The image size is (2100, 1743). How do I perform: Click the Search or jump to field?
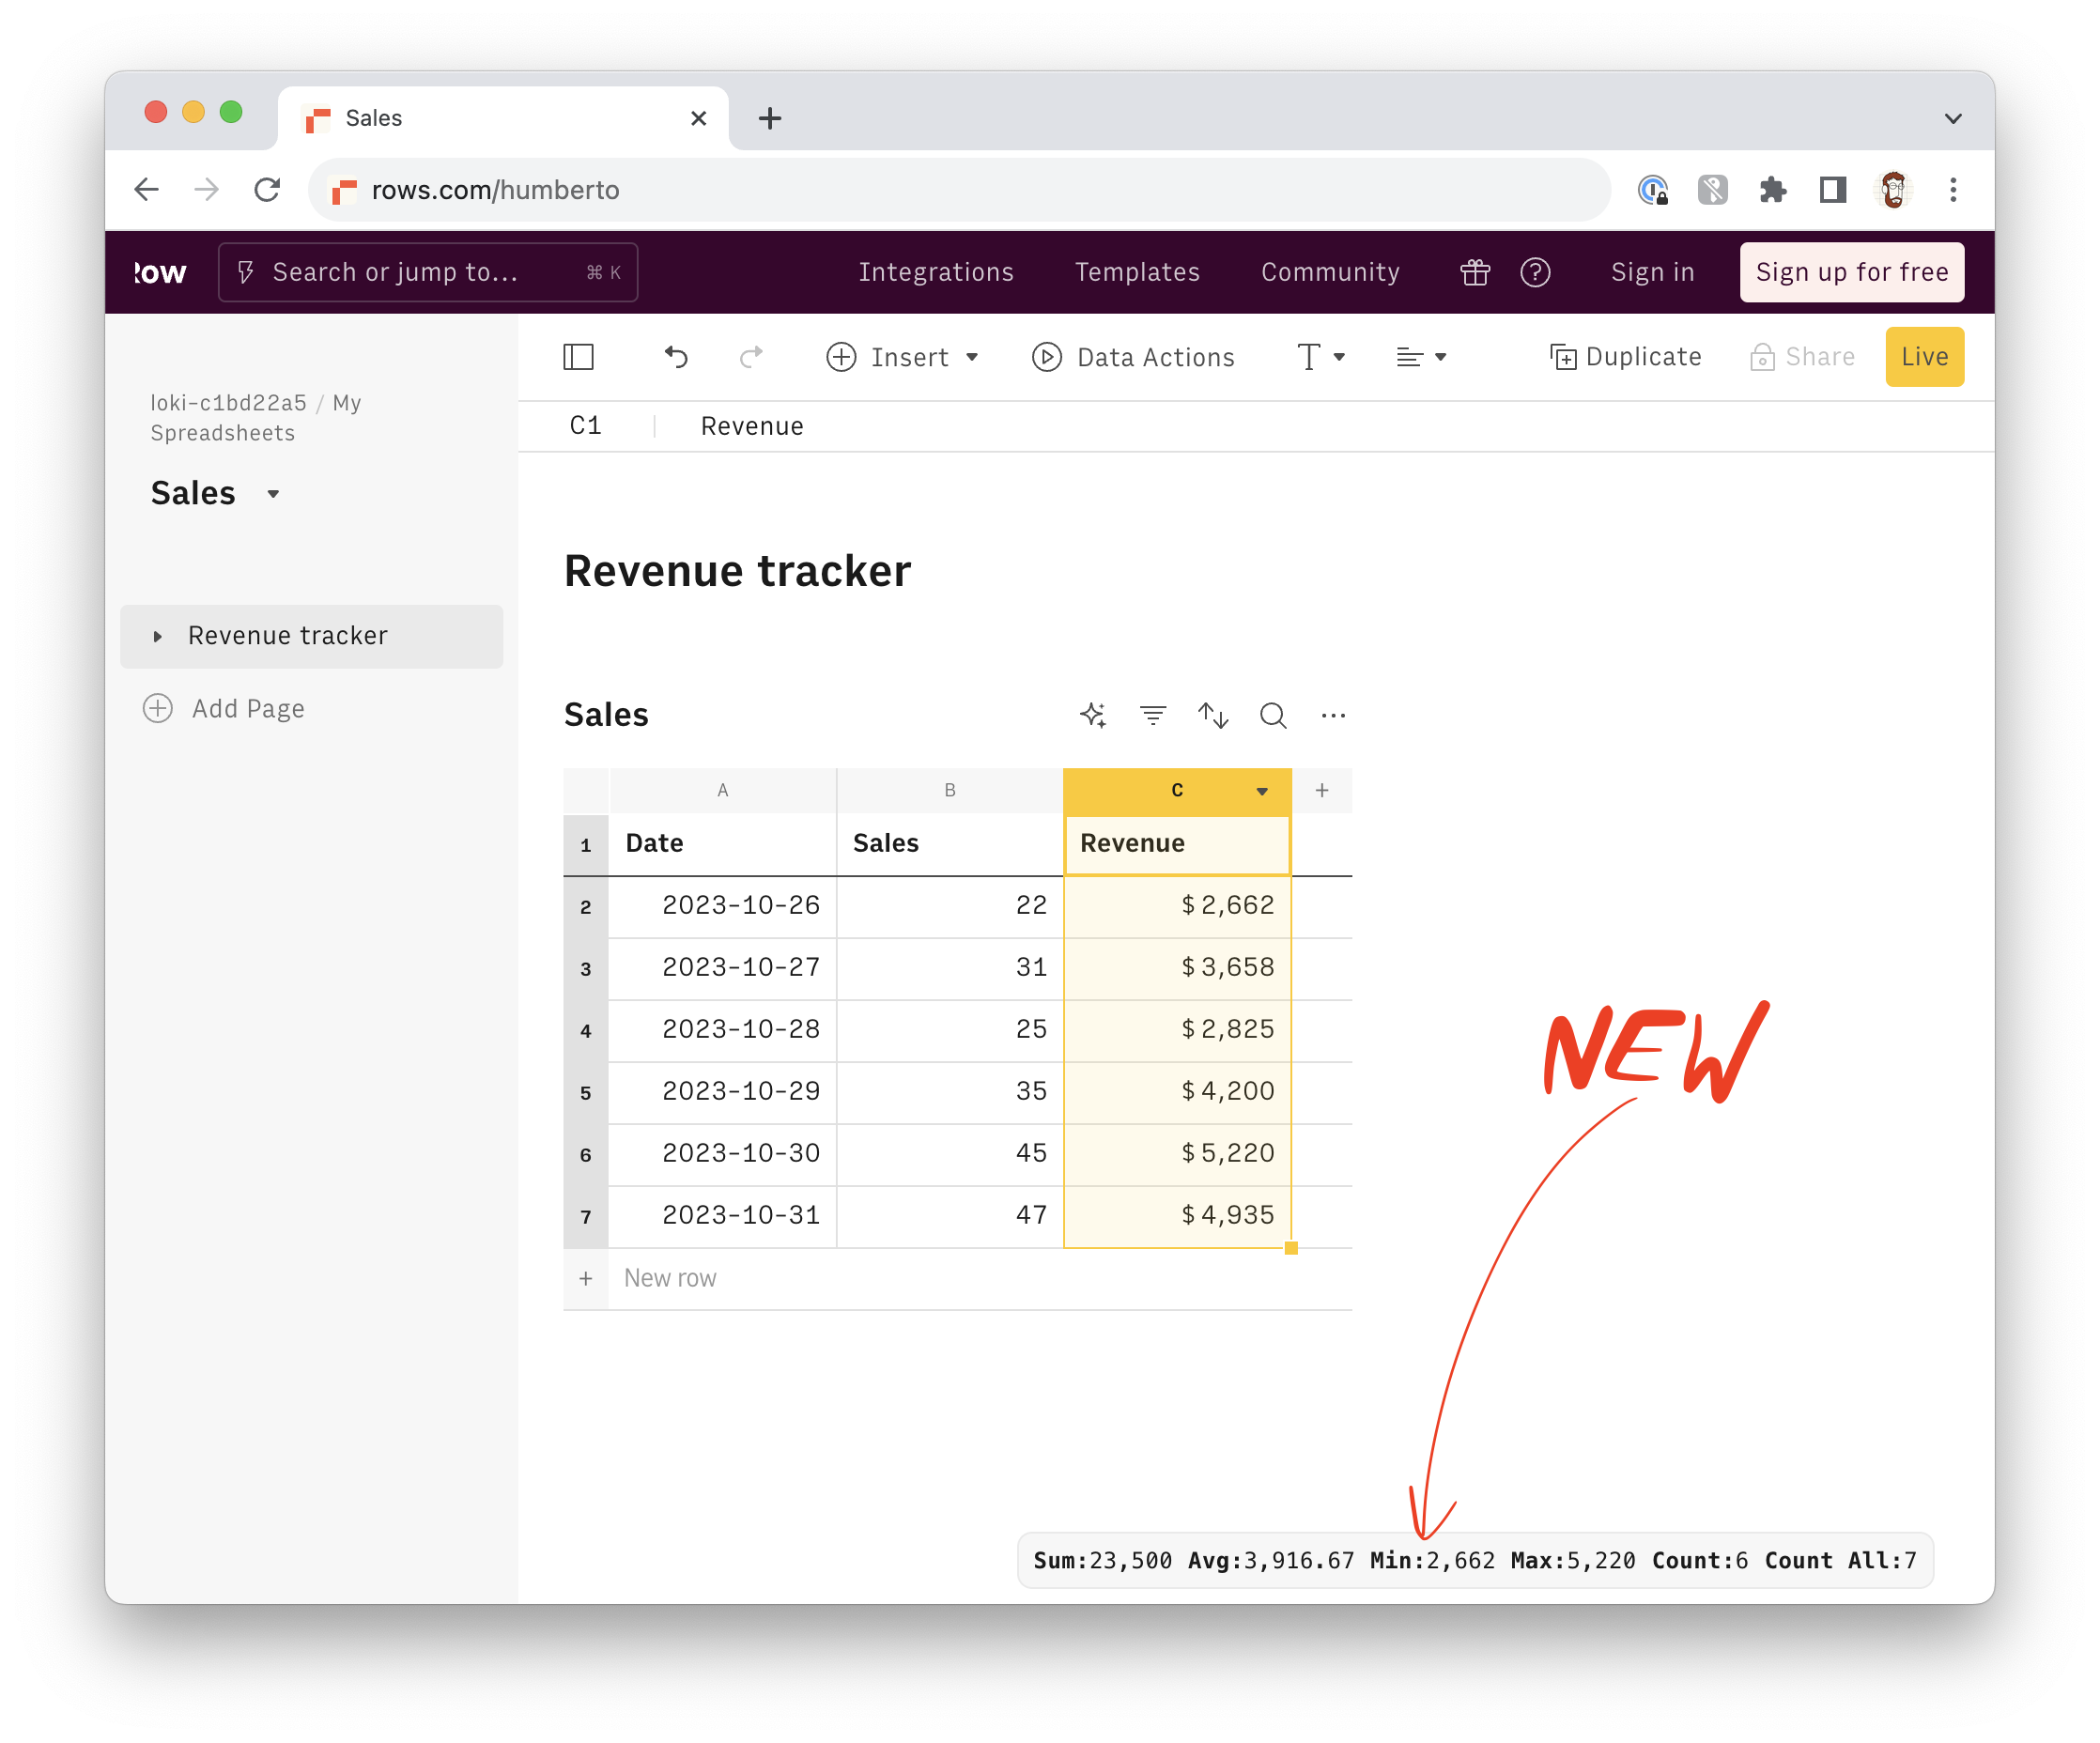click(x=428, y=272)
